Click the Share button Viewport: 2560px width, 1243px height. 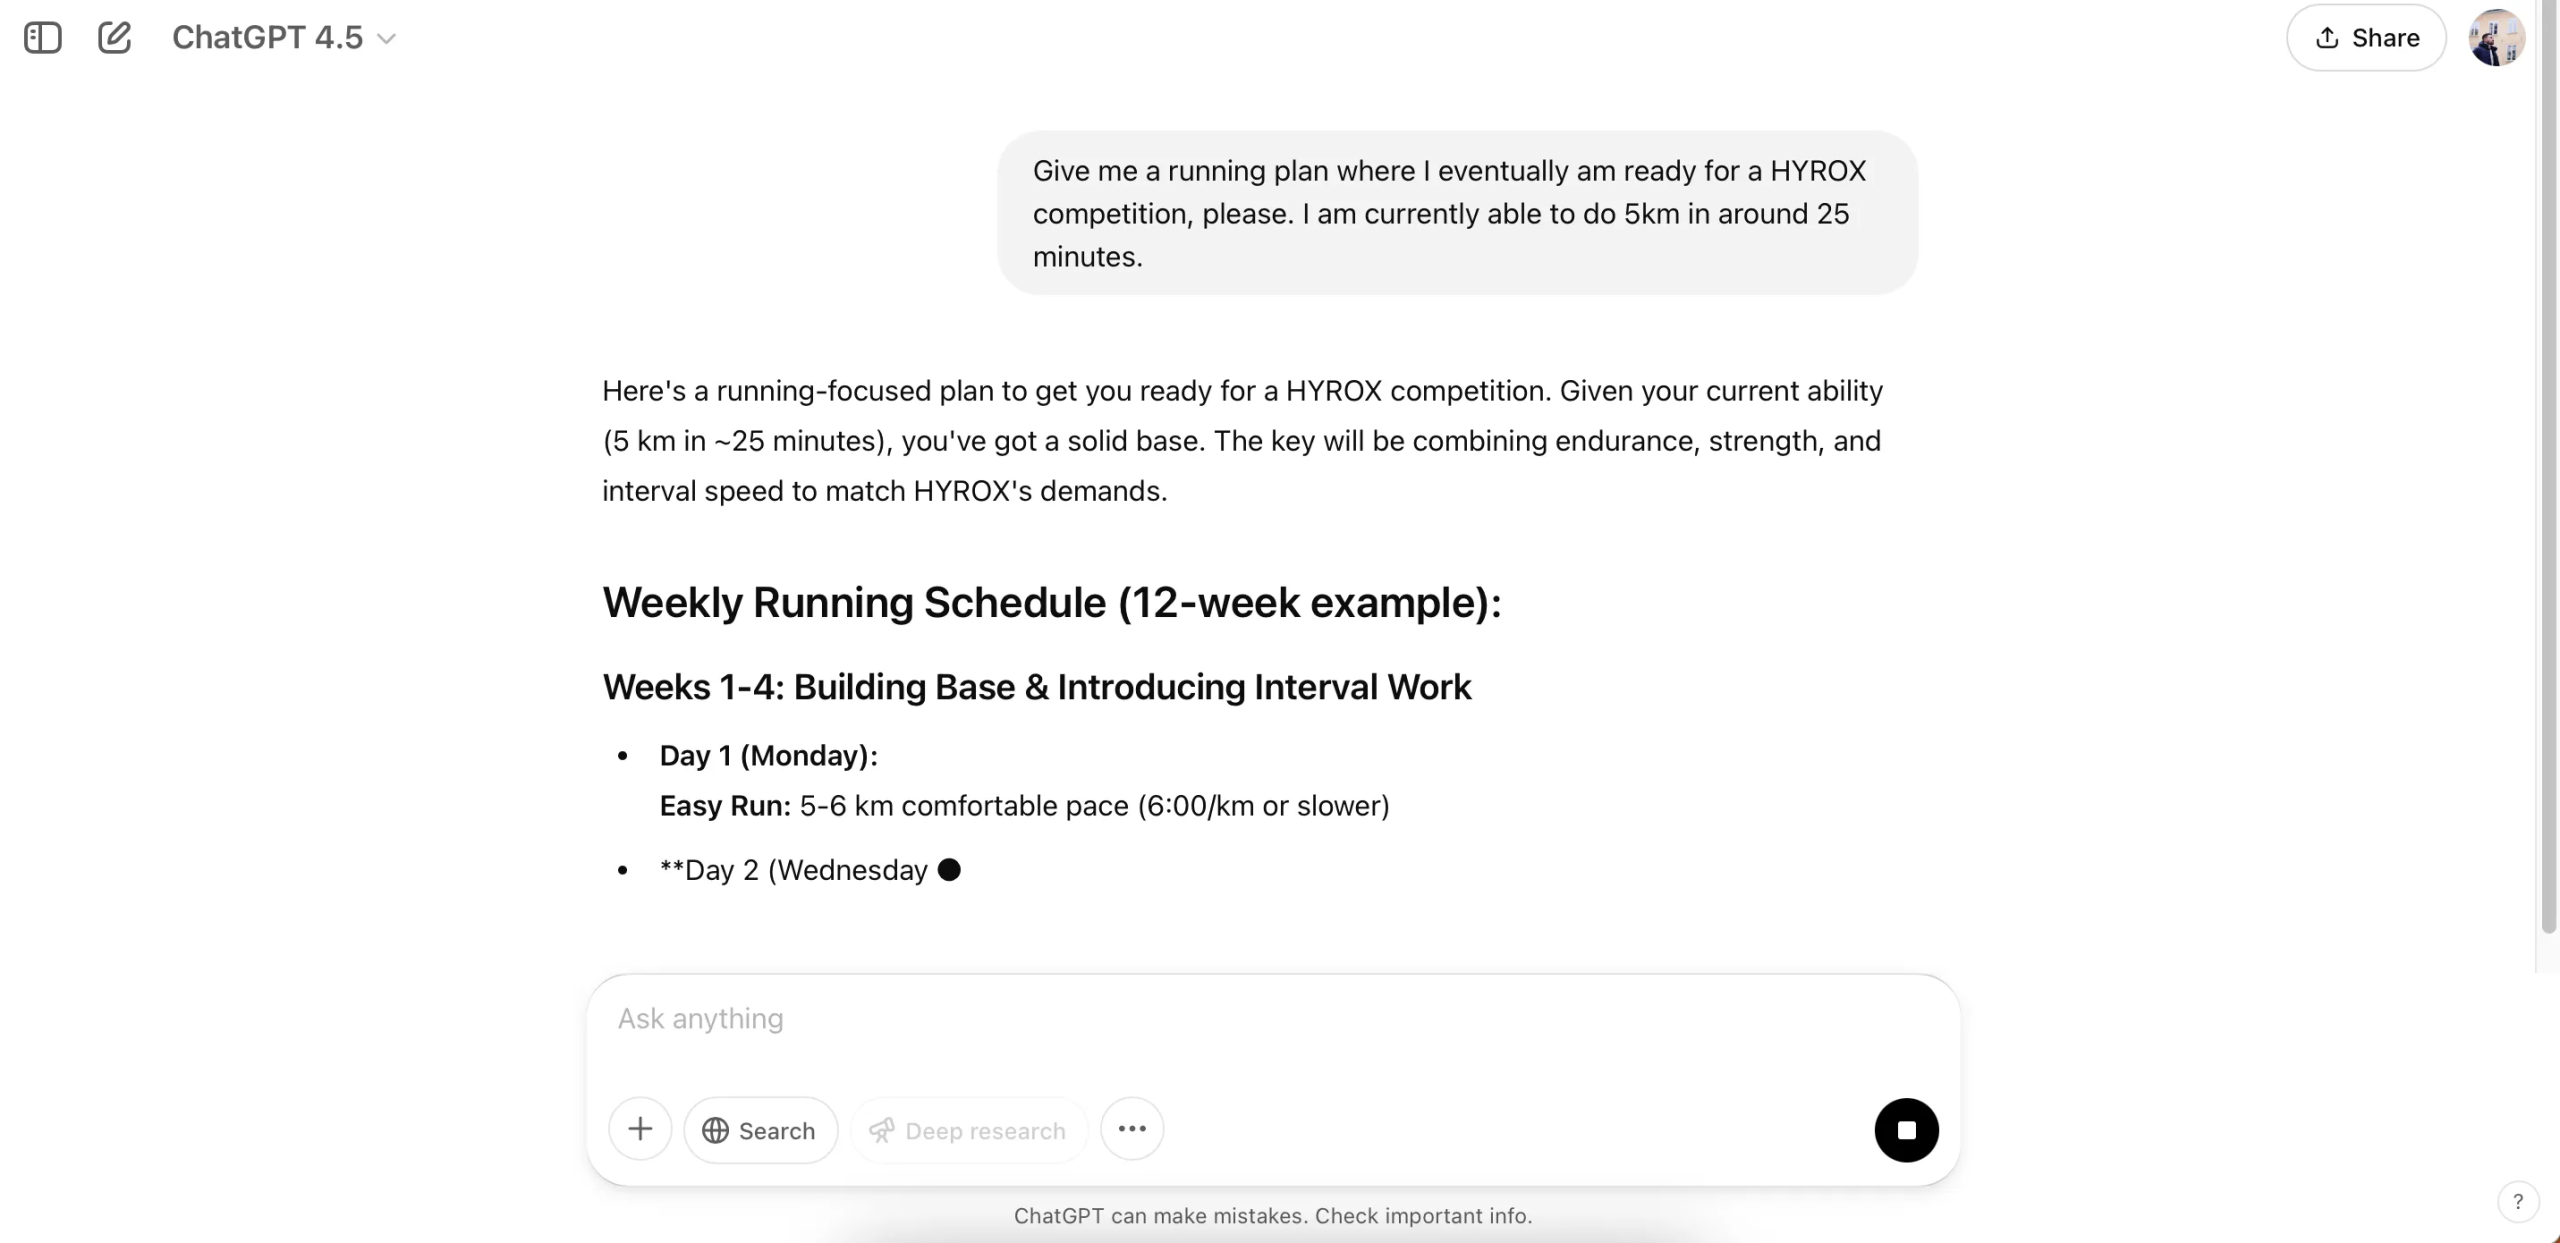click(x=2366, y=37)
